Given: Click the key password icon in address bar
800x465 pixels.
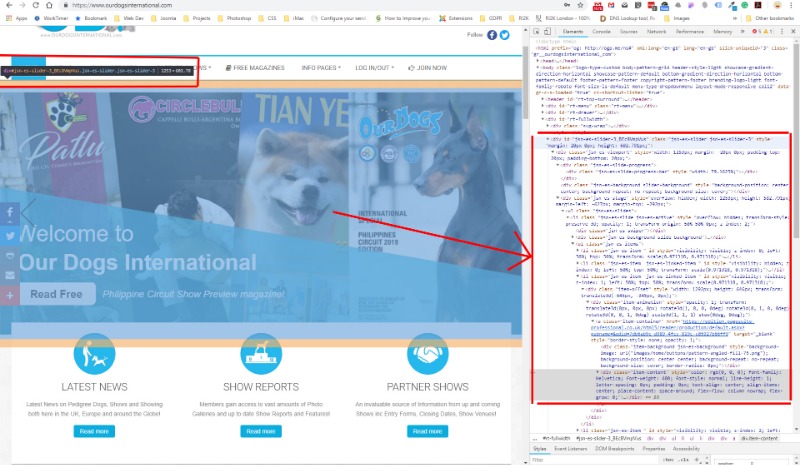Looking at the screenshot, I should click(567, 5).
